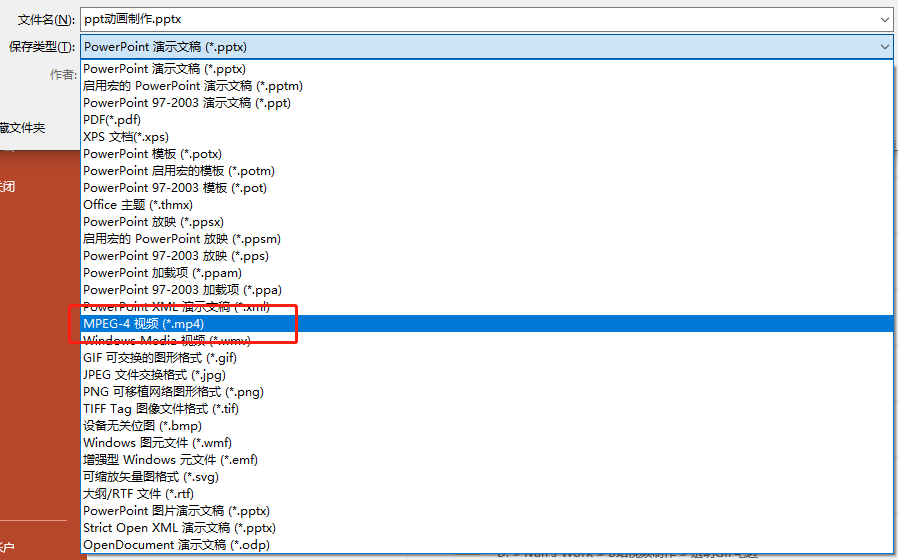Viewport: 898px width, 560px height.
Task: Select PowerPoint 演示文稿 (*.pptx) in list
Action: 487,69
